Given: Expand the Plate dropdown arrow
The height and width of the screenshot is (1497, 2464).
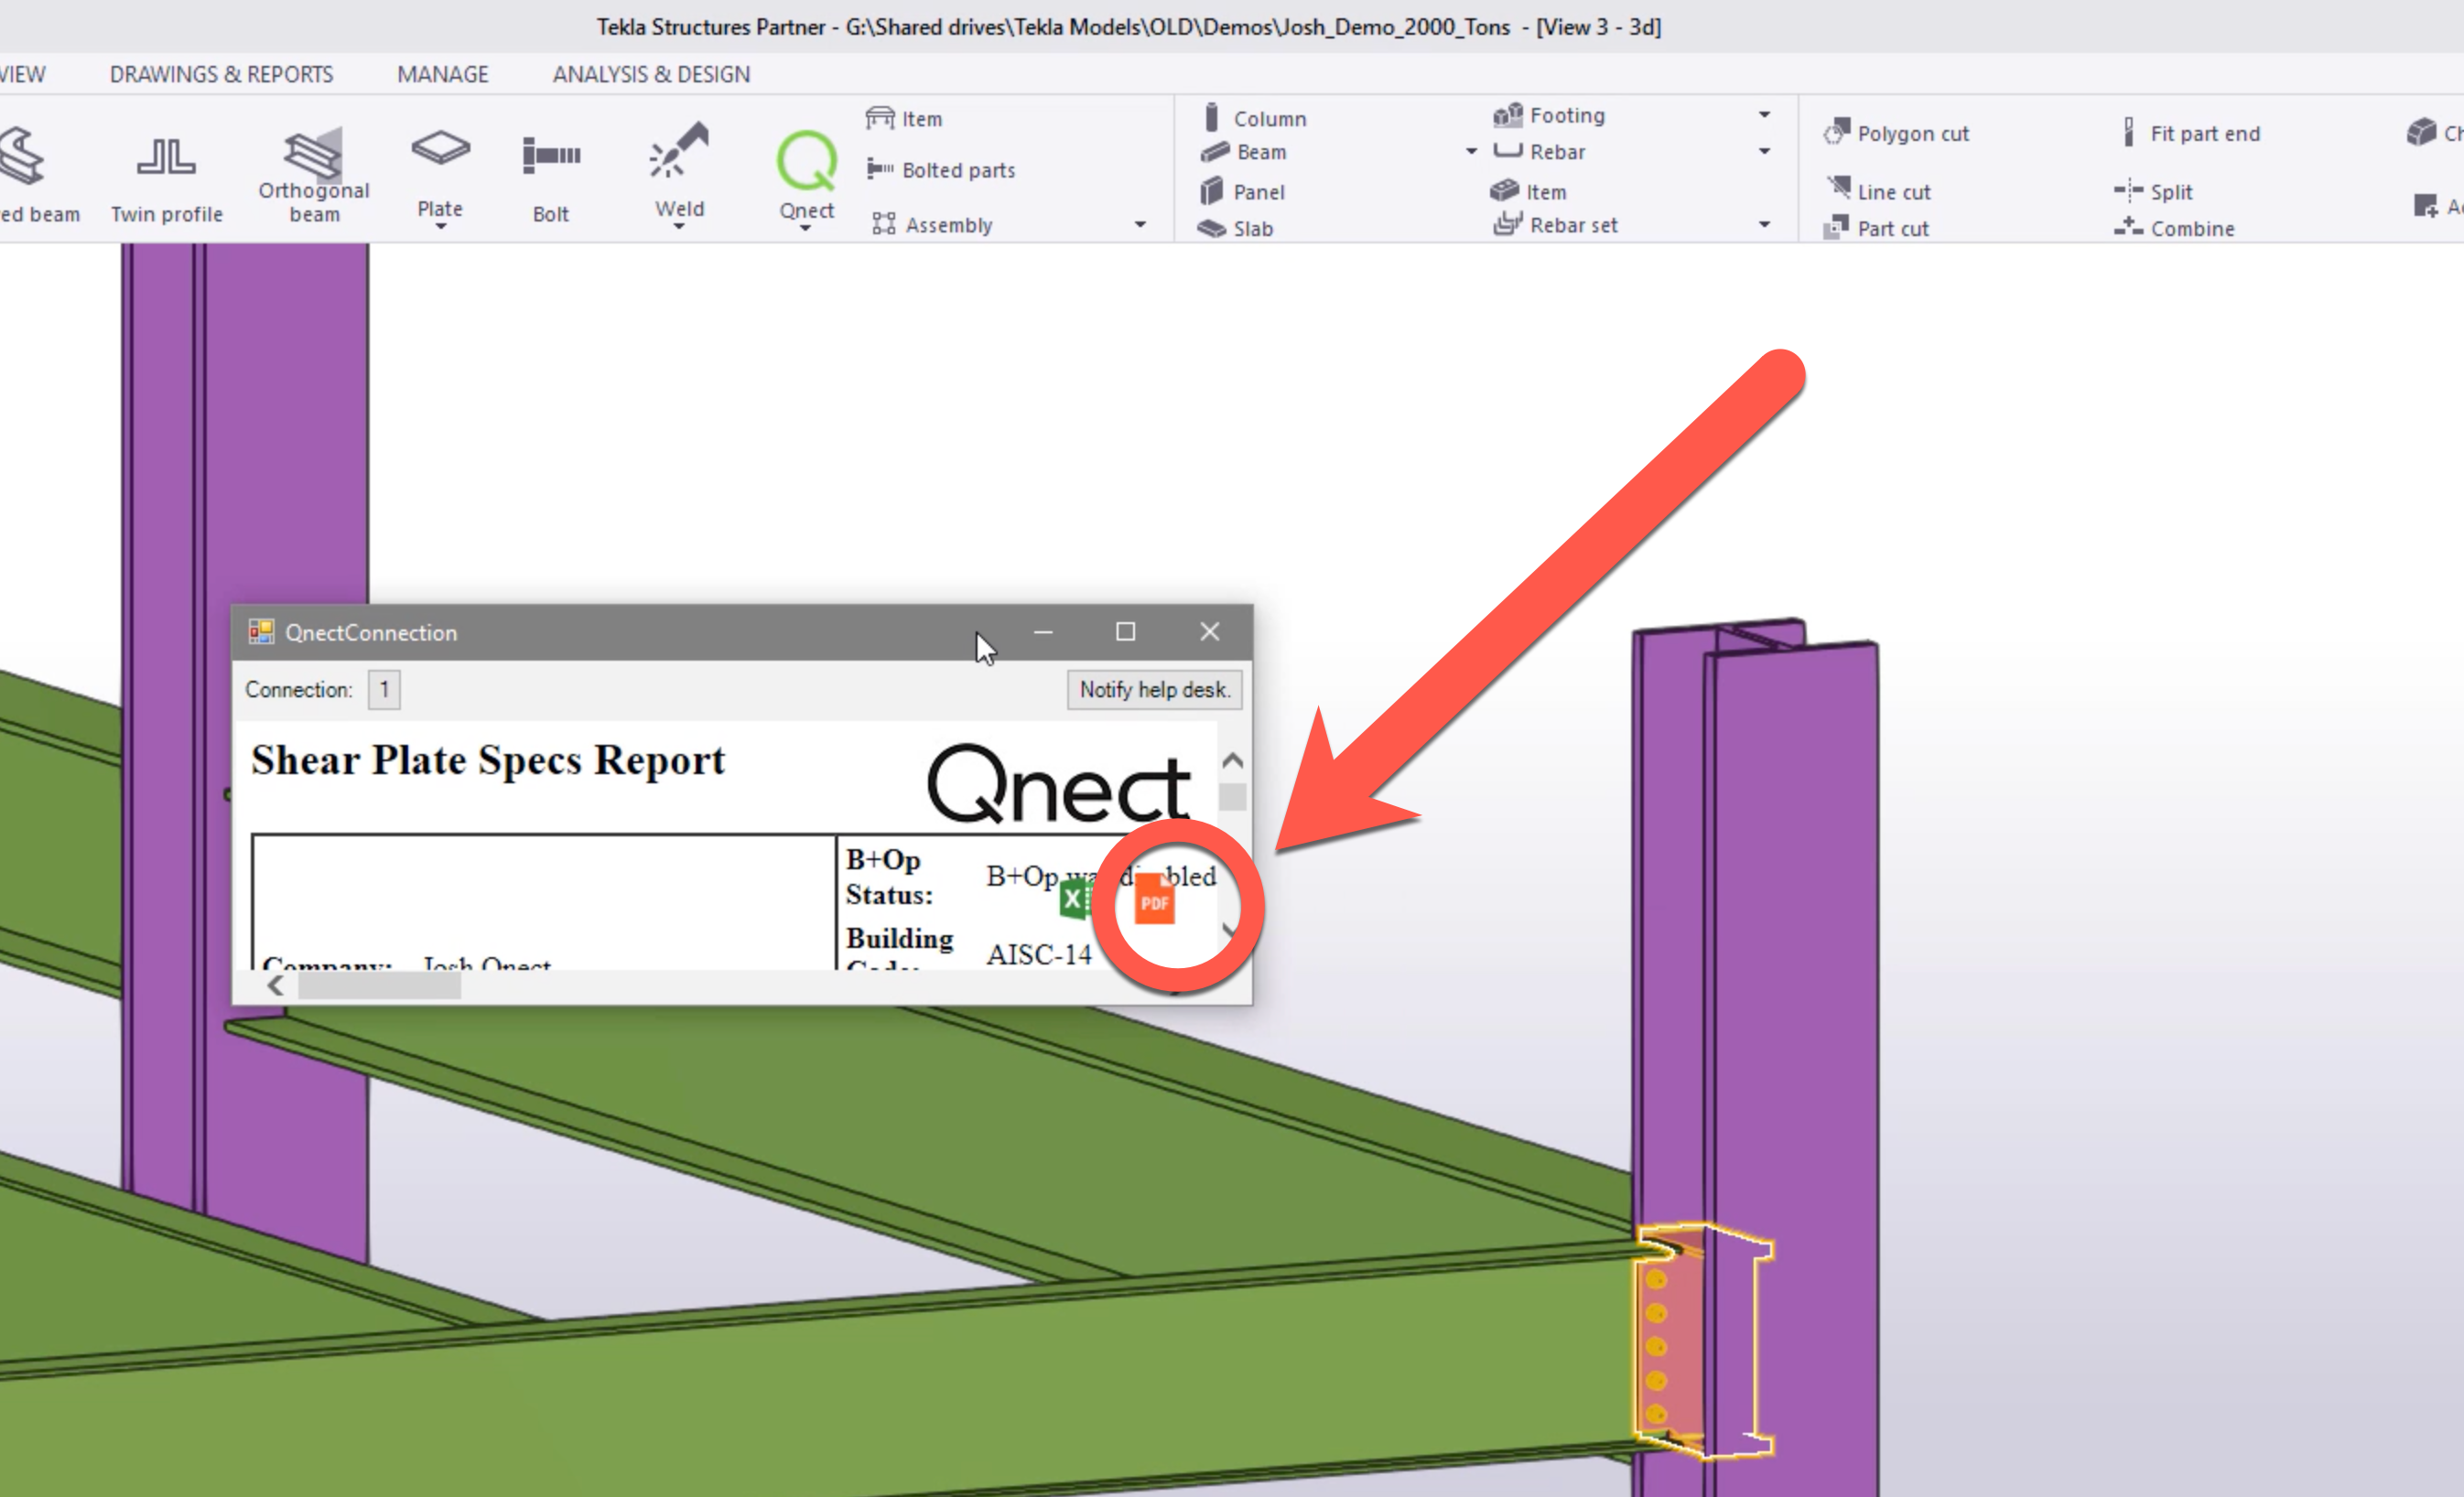Looking at the screenshot, I should [x=440, y=227].
